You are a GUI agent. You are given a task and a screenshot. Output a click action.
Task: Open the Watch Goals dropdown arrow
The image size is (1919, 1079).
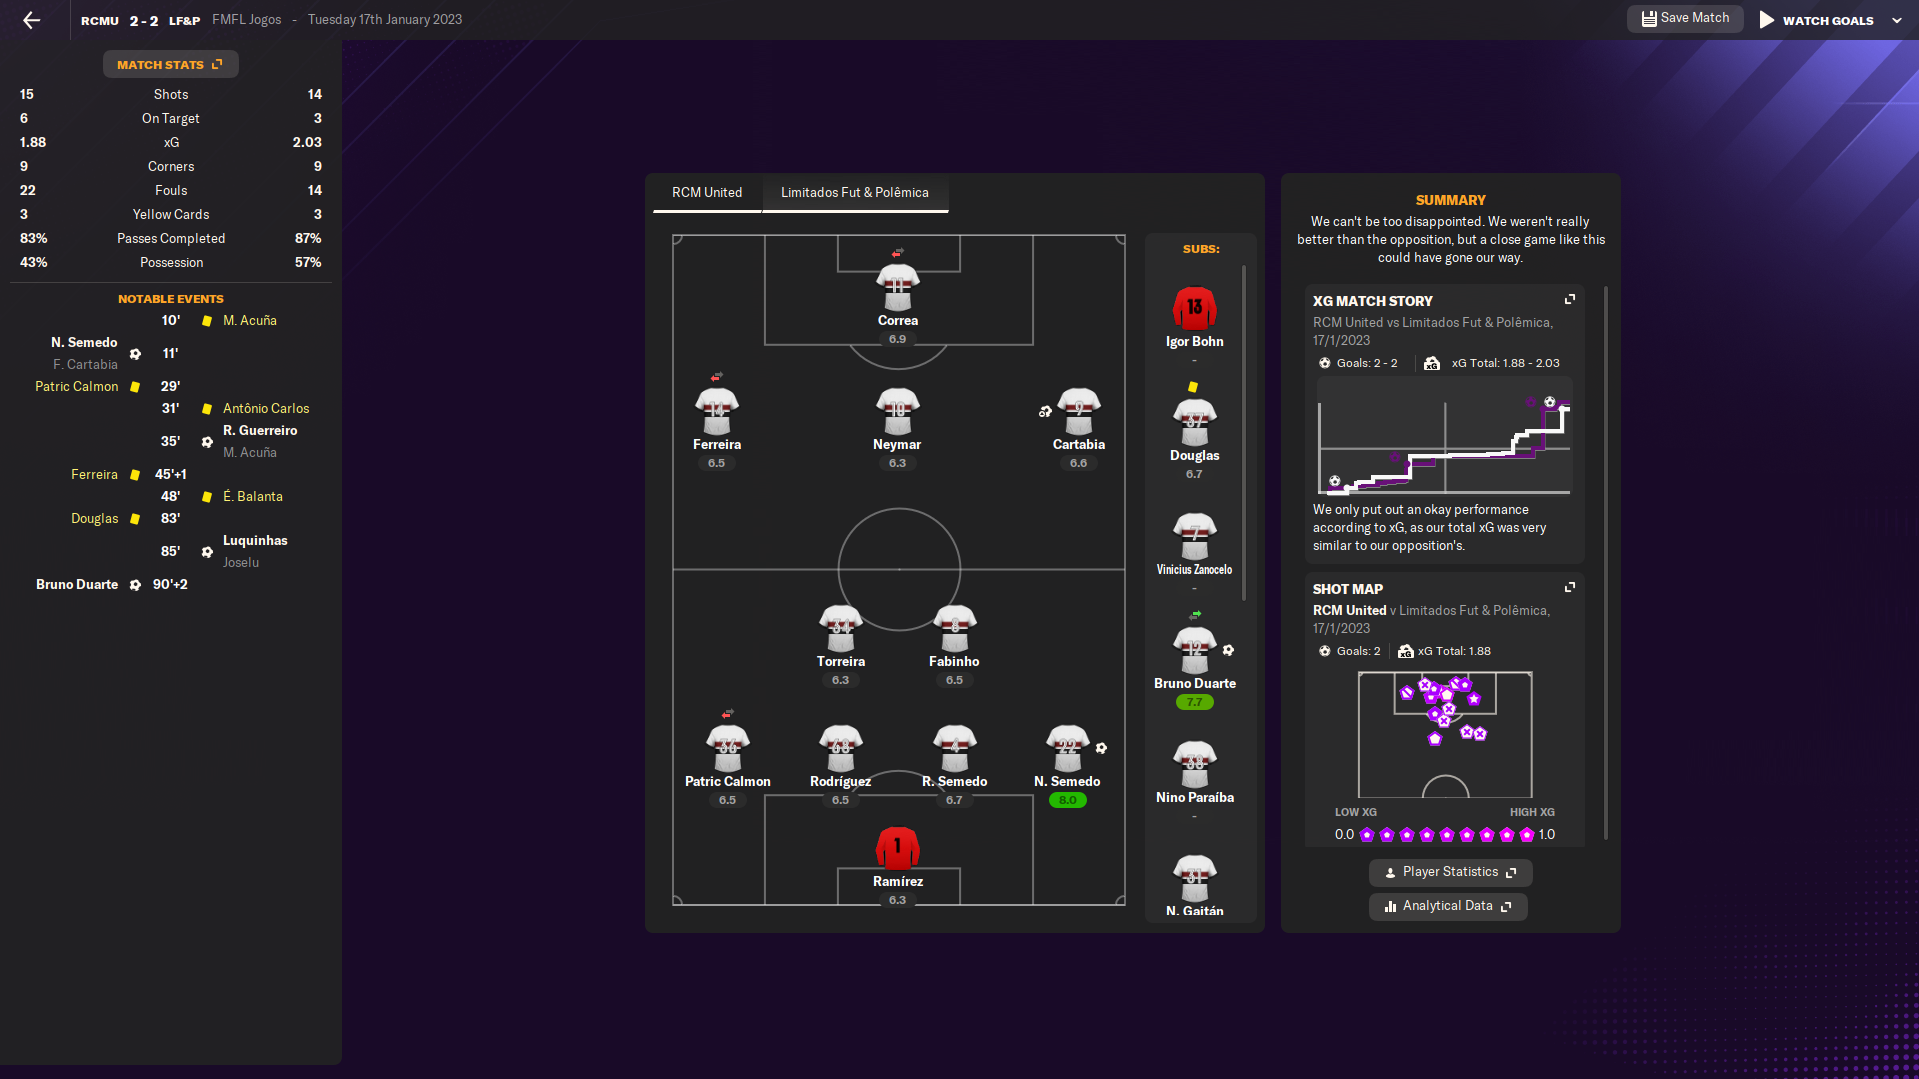pos(1897,20)
